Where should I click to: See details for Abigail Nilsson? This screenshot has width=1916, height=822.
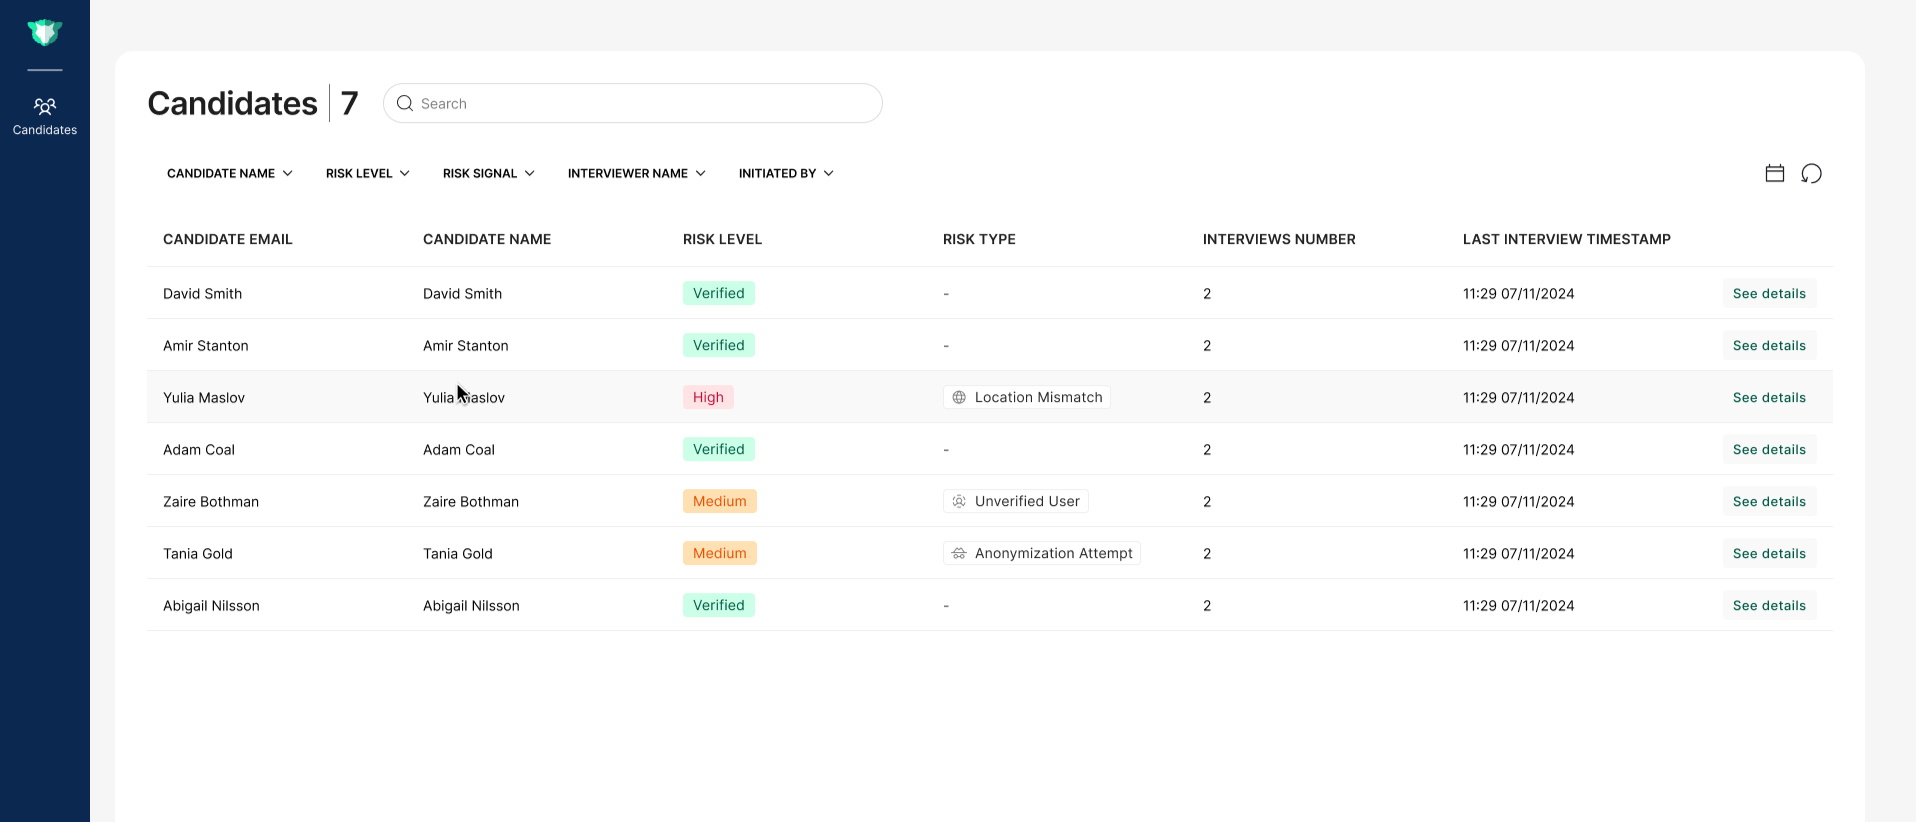point(1769,605)
